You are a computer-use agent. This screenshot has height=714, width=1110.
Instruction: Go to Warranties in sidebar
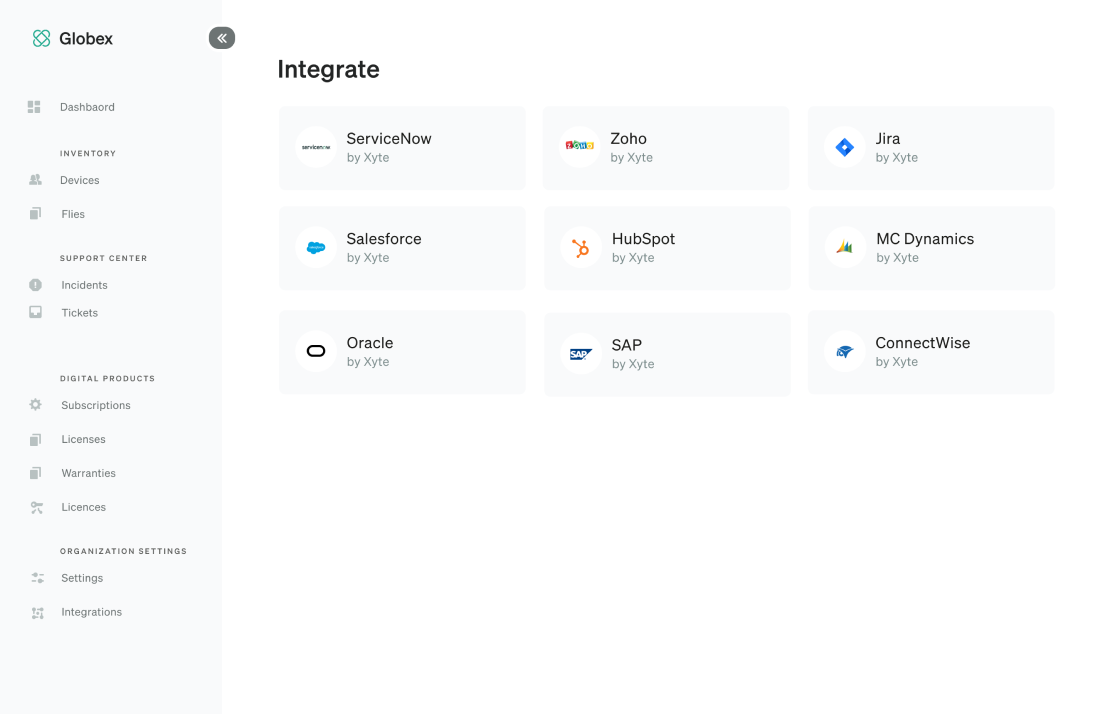(x=88, y=473)
